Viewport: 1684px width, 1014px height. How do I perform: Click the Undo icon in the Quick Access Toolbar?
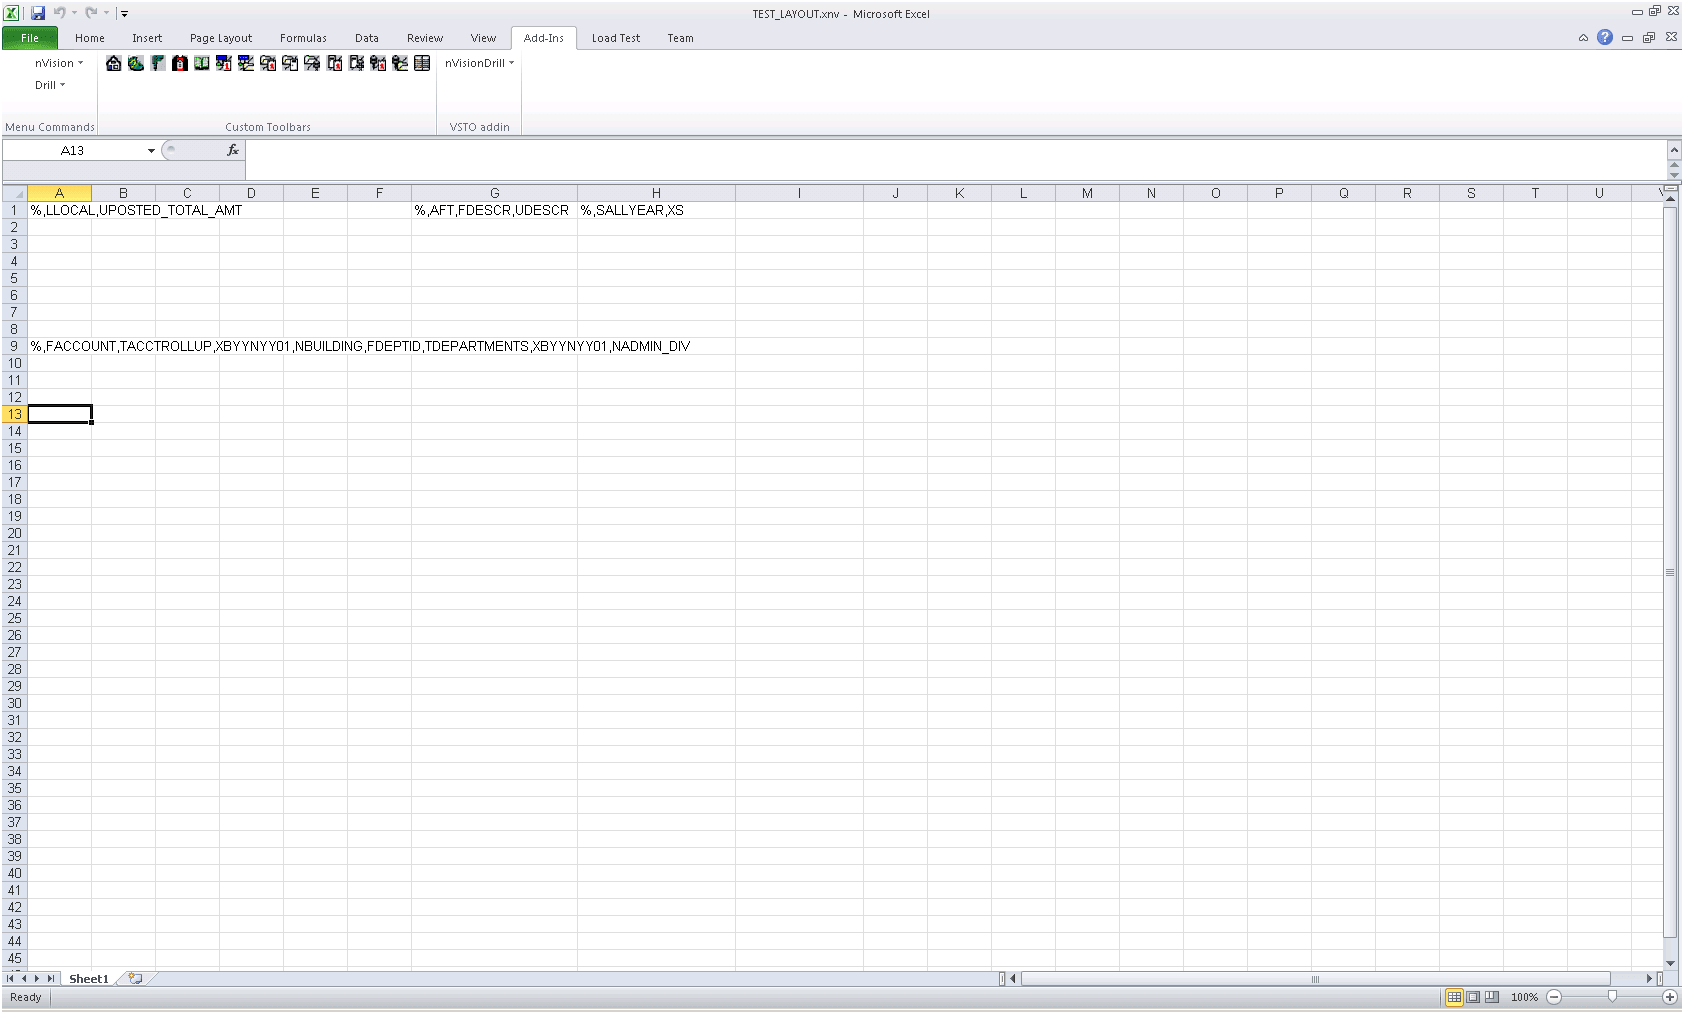[58, 13]
